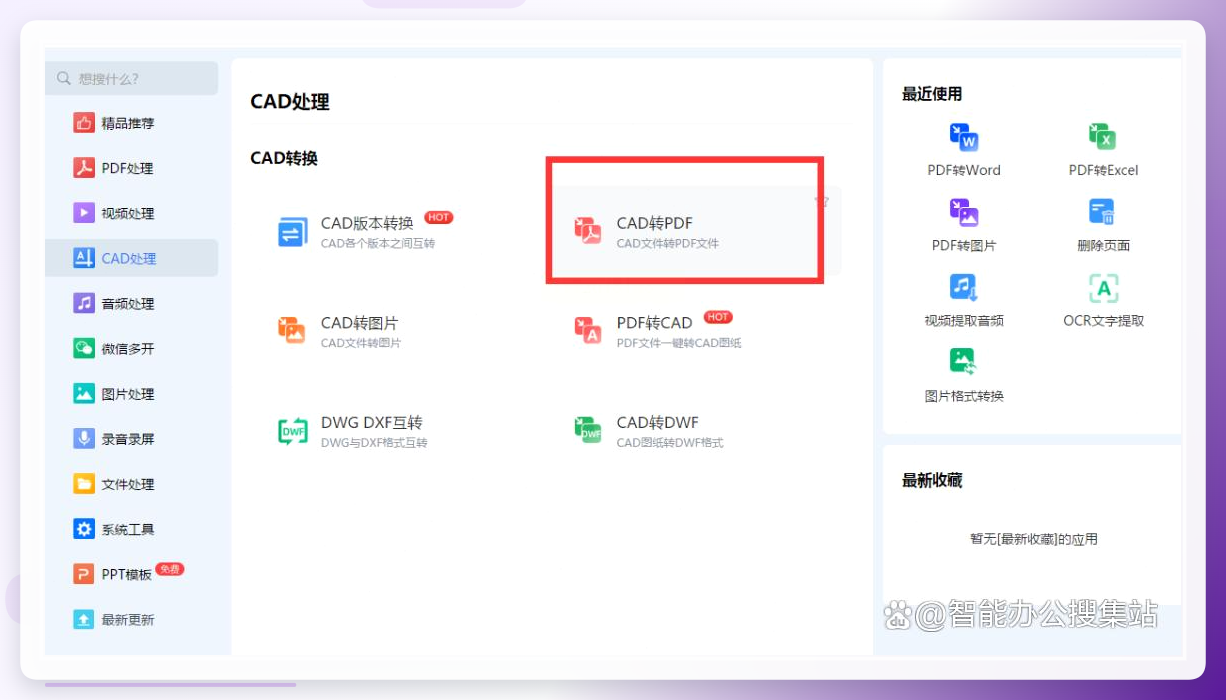This screenshot has height=700, width=1226.
Task: Click the search box 想搜什么?
Action: pos(132,78)
